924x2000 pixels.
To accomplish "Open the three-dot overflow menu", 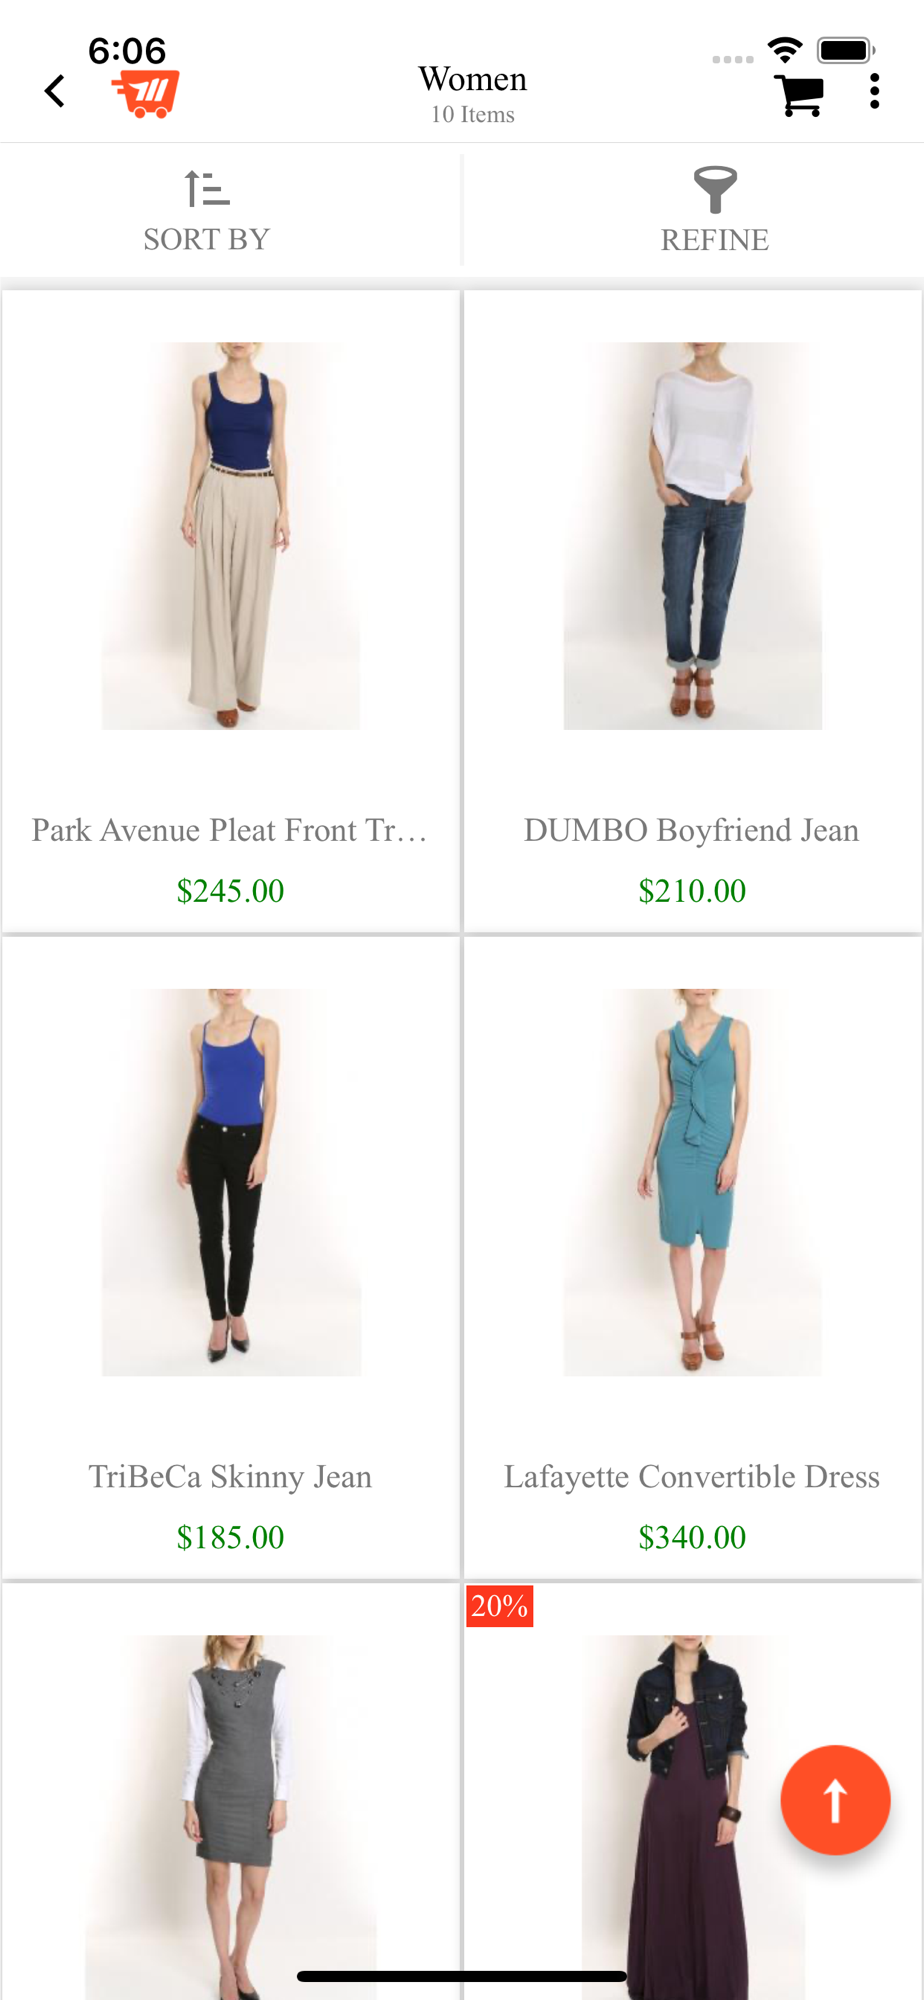I will pyautogui.click(x=875, y=91).
